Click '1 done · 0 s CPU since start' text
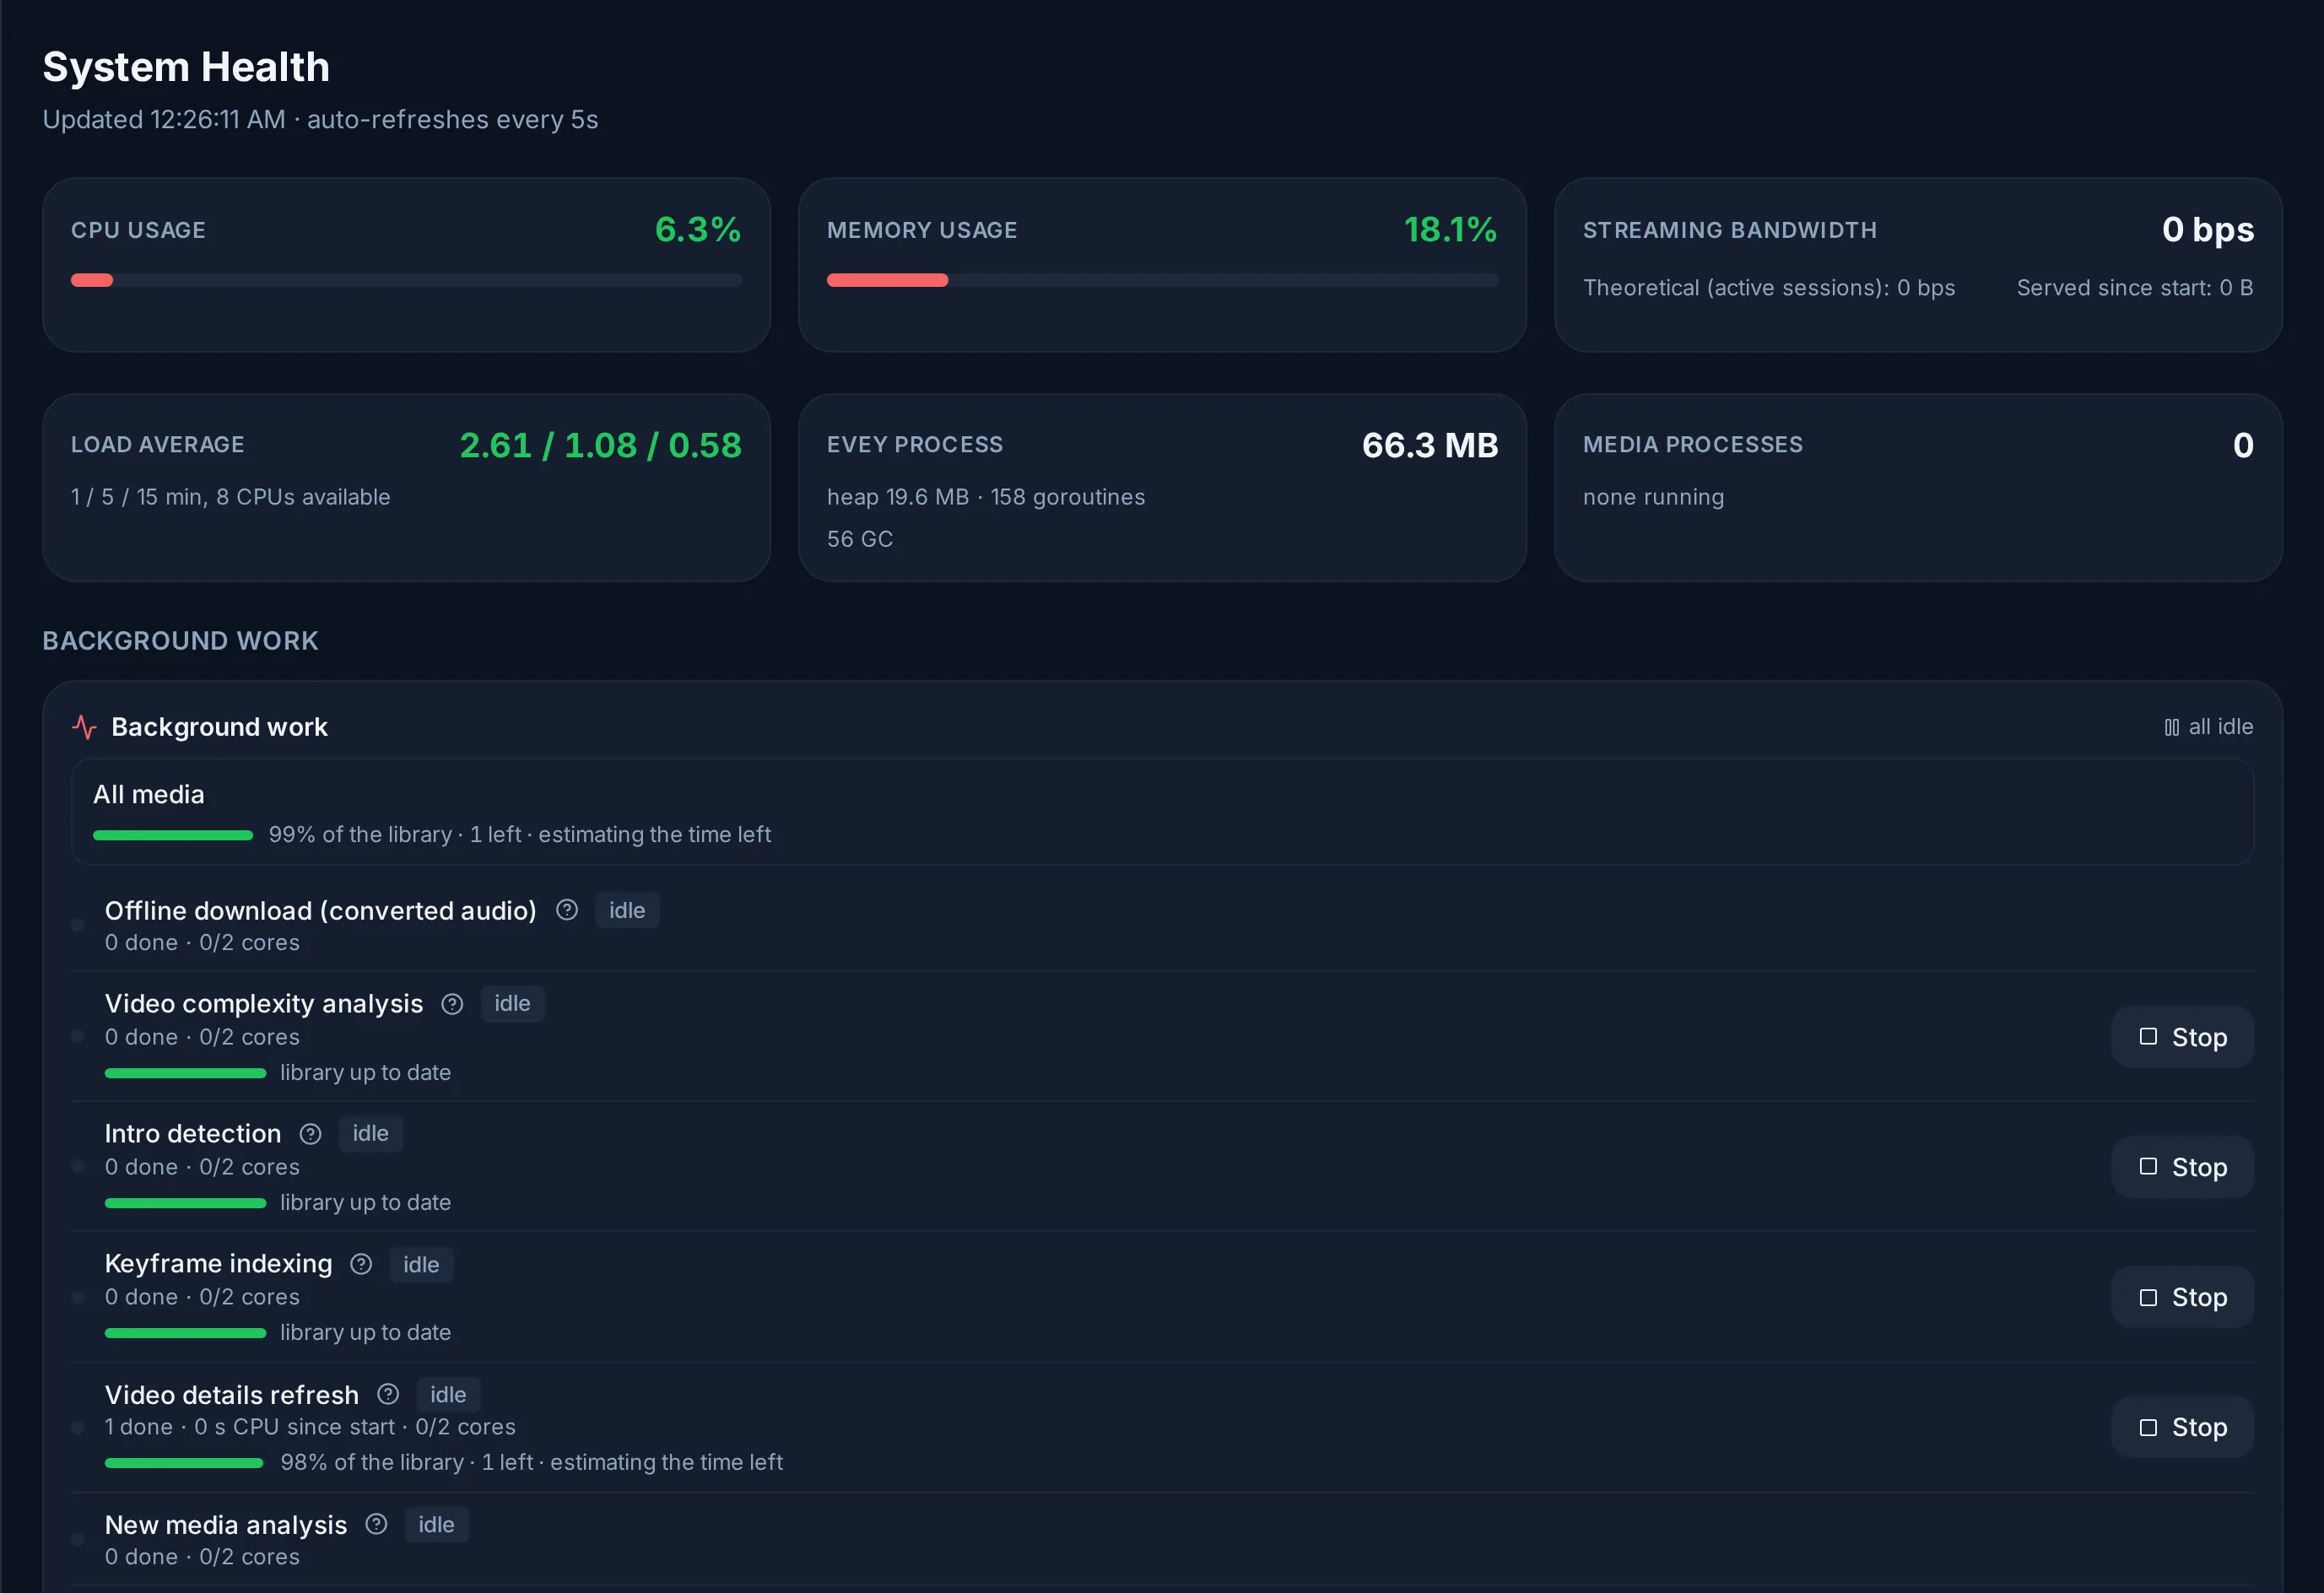Image resolution: width=2324 pixels, height=1593 pixels. [250, 1427]
